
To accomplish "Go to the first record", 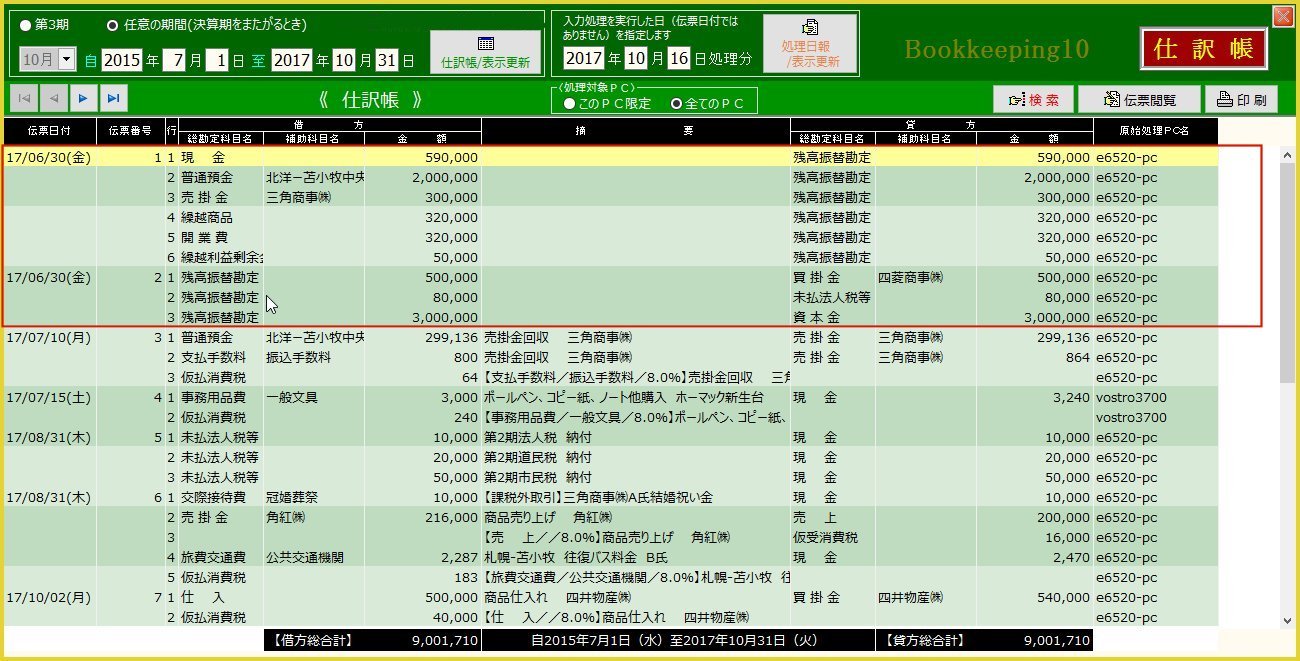I will click(x=24, y=98).
